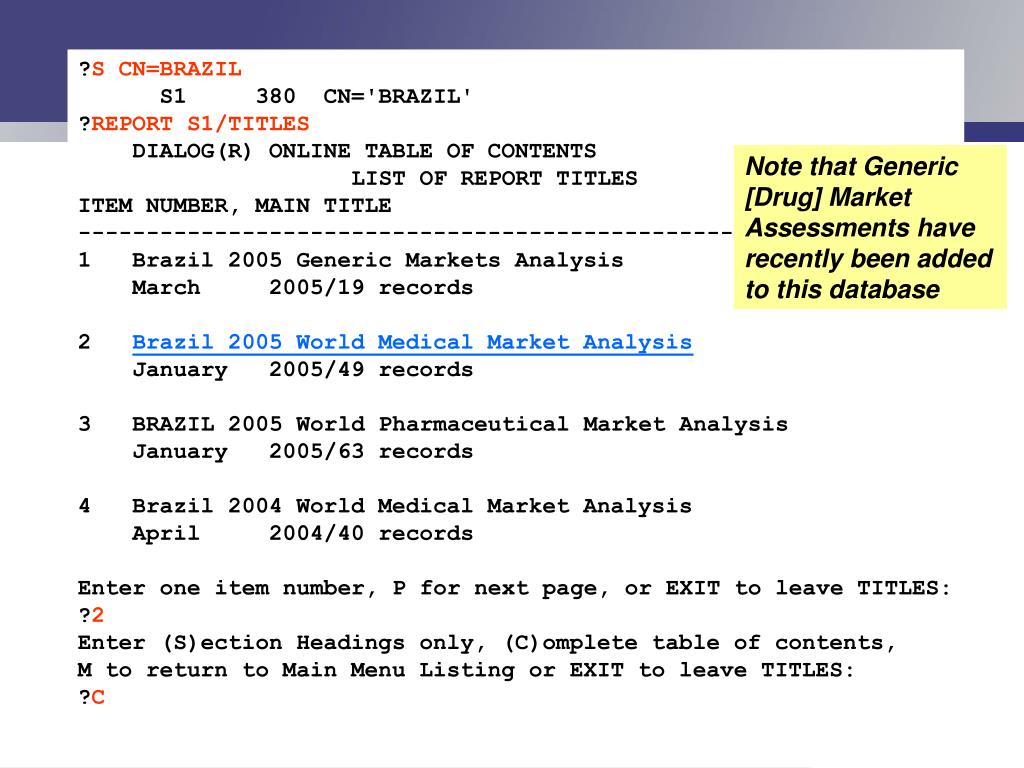Select the Enter one item number prompt line

click(514, 589)
